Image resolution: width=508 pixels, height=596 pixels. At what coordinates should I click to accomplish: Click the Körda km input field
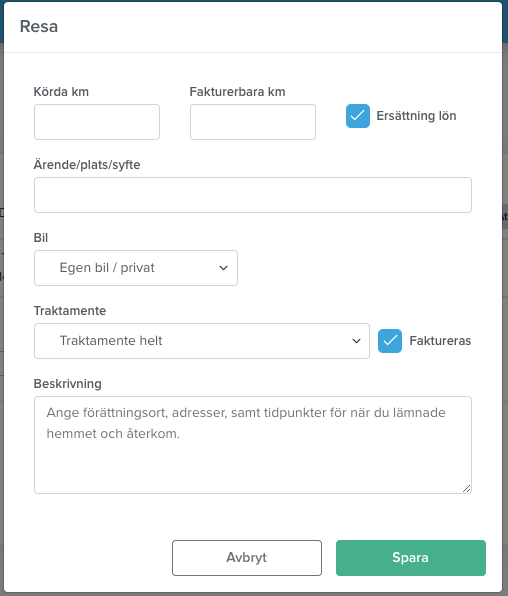click(x=97, y=122)
